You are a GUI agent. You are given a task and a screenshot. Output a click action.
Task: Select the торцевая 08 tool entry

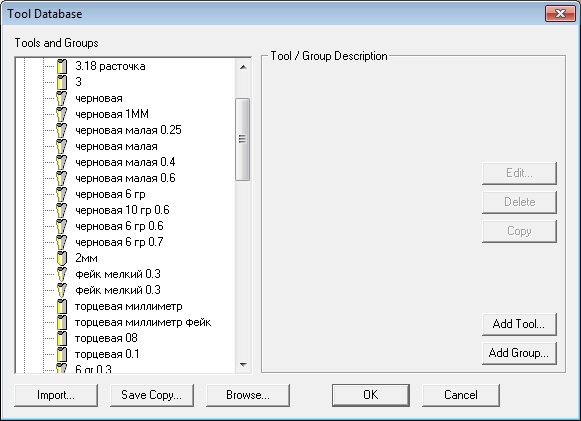pyautogui.click(x=106, y=338)
